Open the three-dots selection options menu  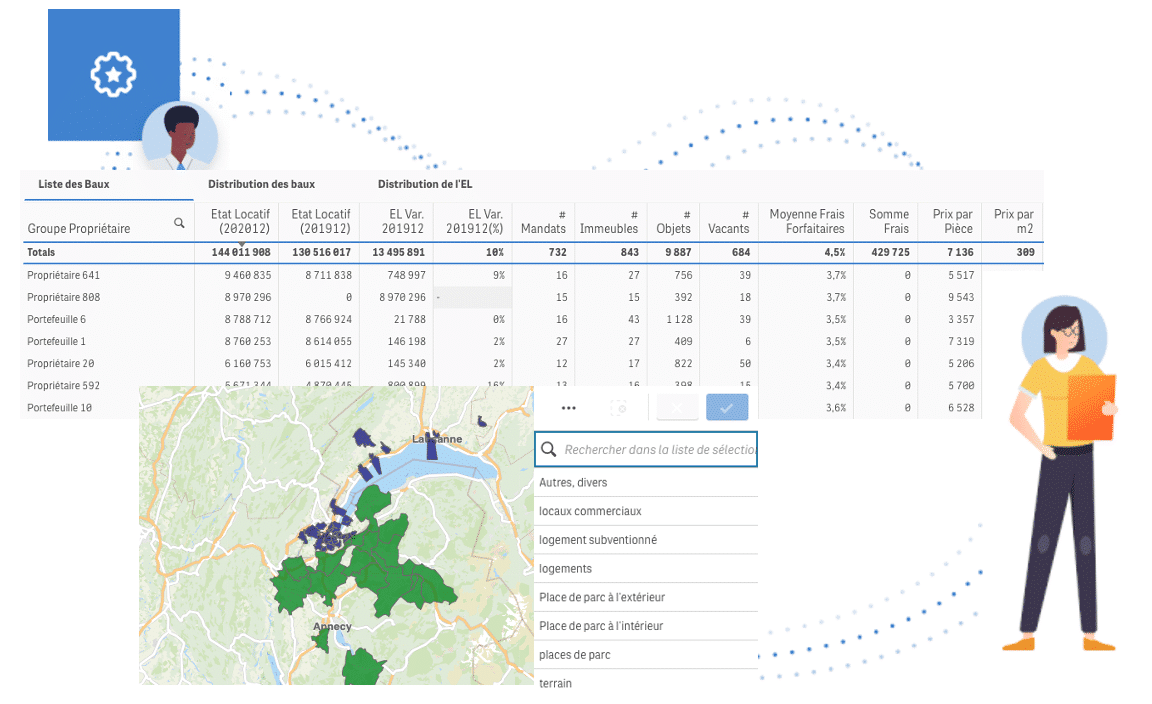click(569, 408)
